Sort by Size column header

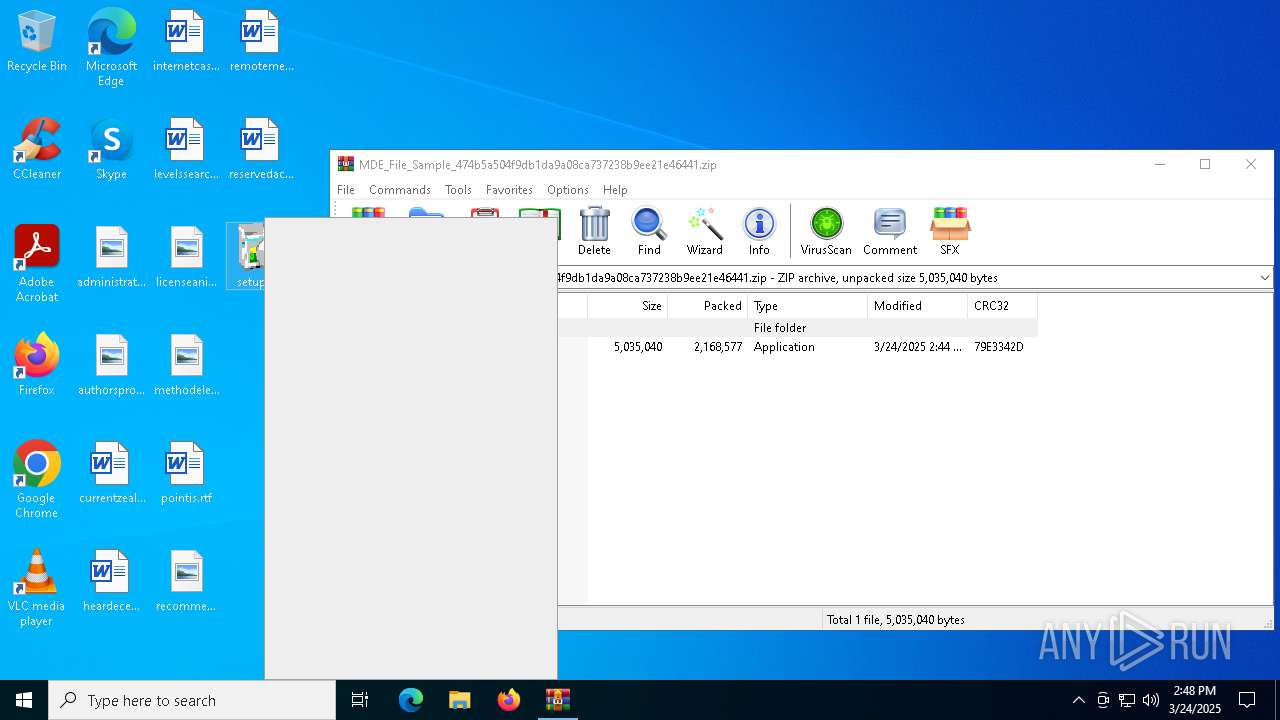click(x=627, y=306)
